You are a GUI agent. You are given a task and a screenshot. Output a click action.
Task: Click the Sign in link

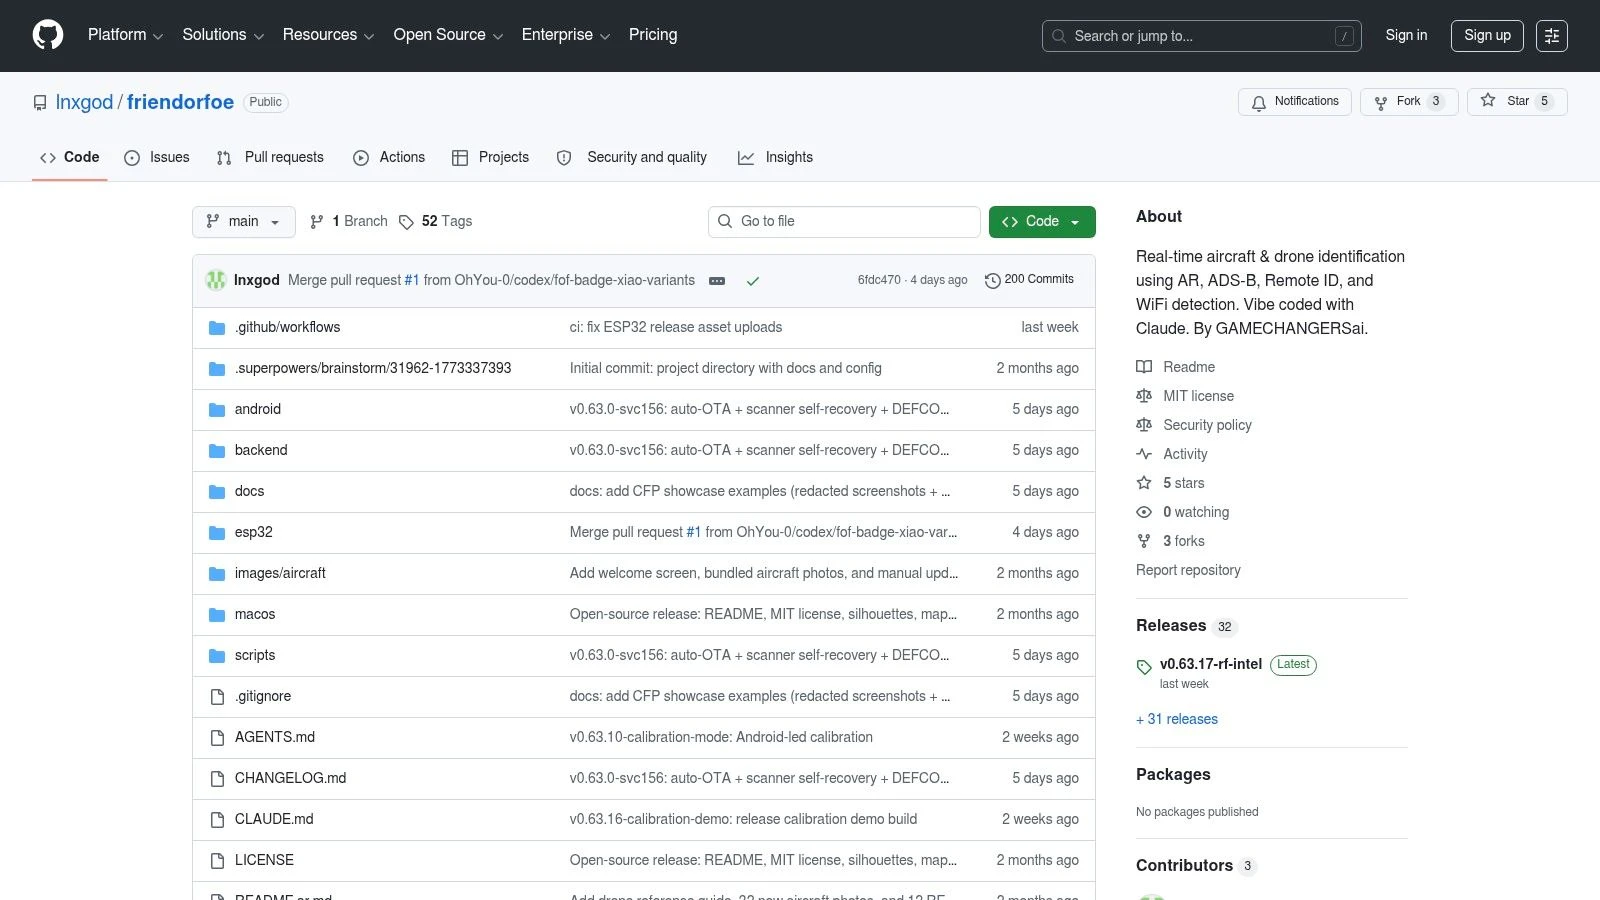1406,36
